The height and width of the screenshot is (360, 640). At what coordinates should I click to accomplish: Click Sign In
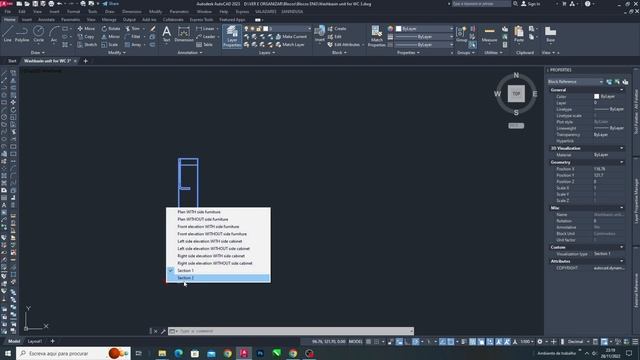coord(531,4)
